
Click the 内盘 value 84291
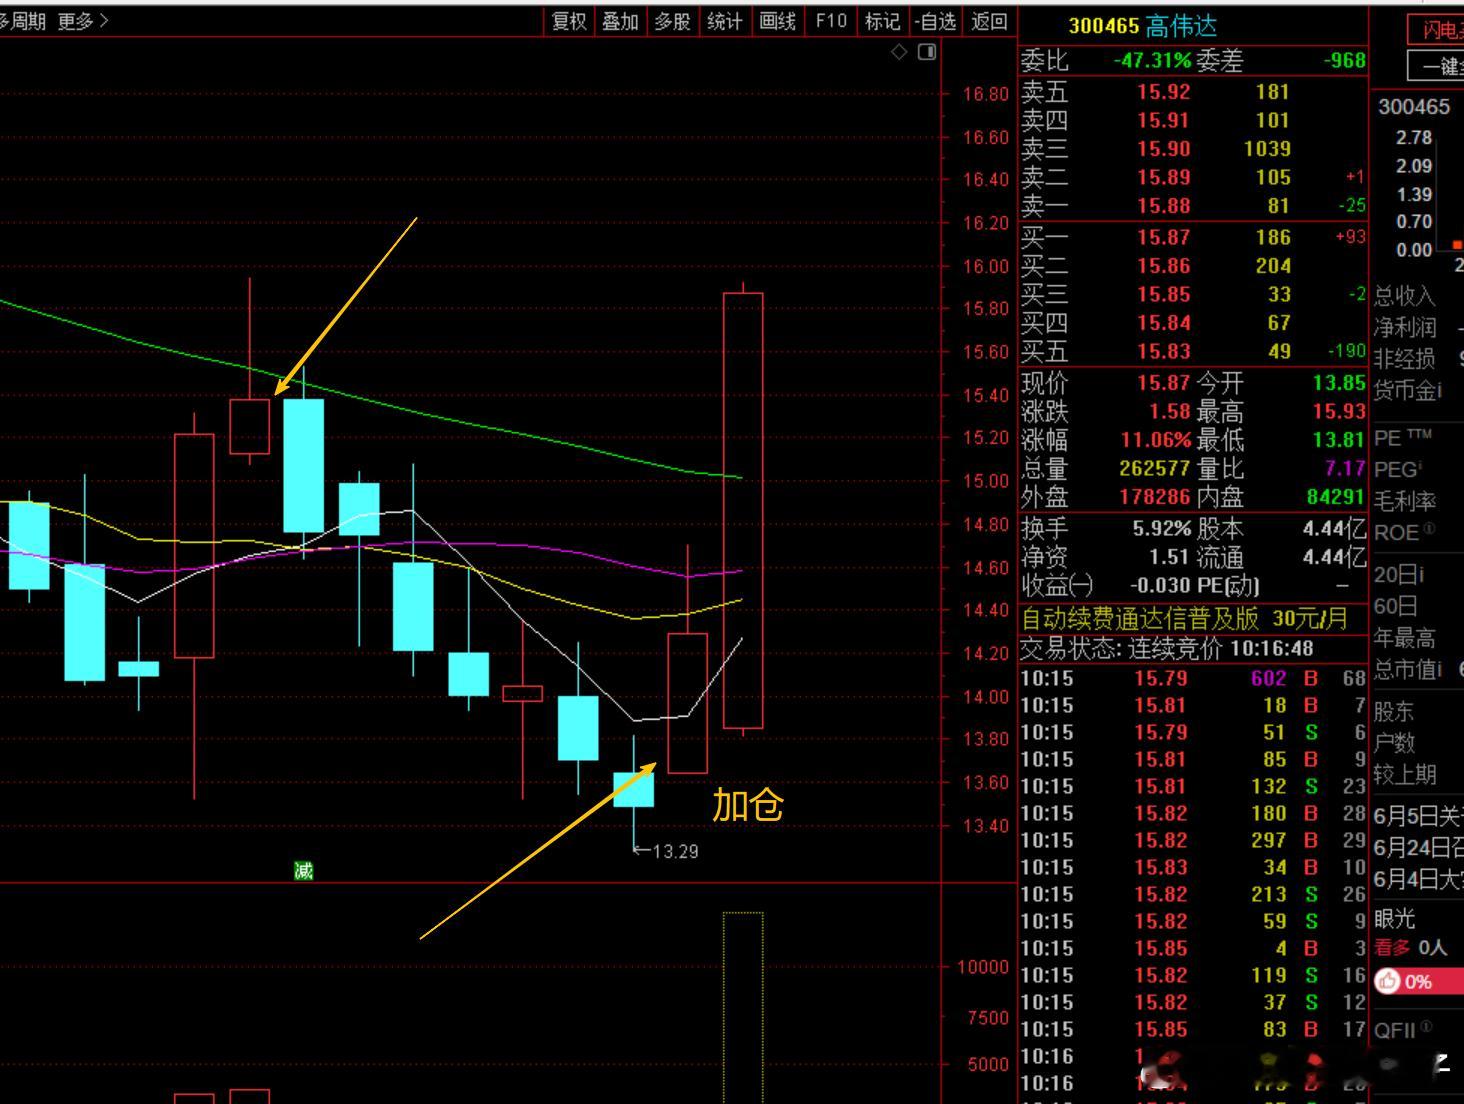pyautogui.click(x=1336, y=496)
